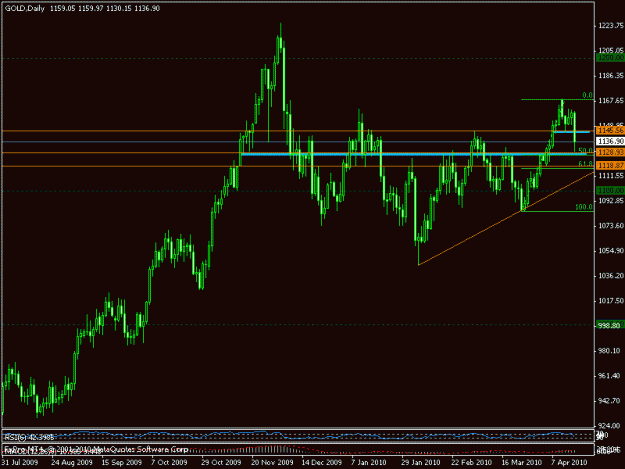Select the 1167.65 price axis label
The height and width of the screenshot is (469, 625).
pyautogui.click(x=610, y=100)
